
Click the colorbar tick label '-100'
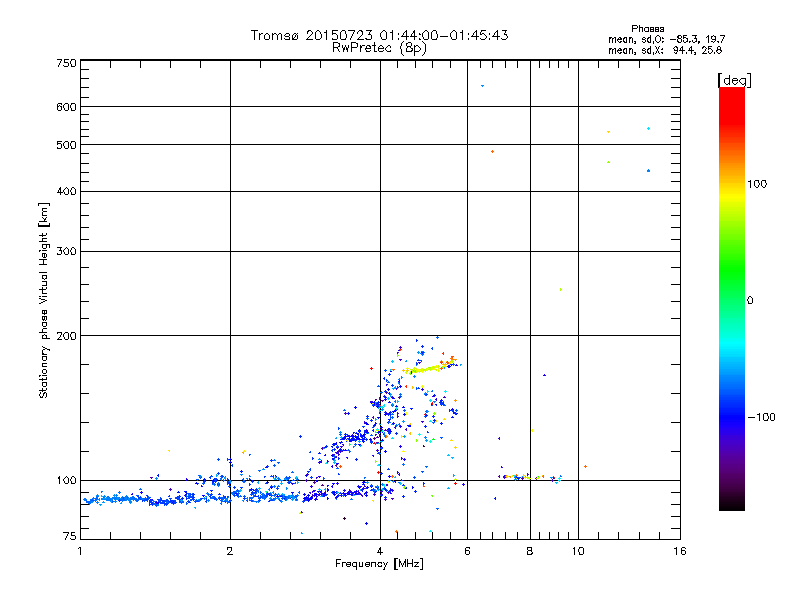pyautogui.click(x=761, y=417)
